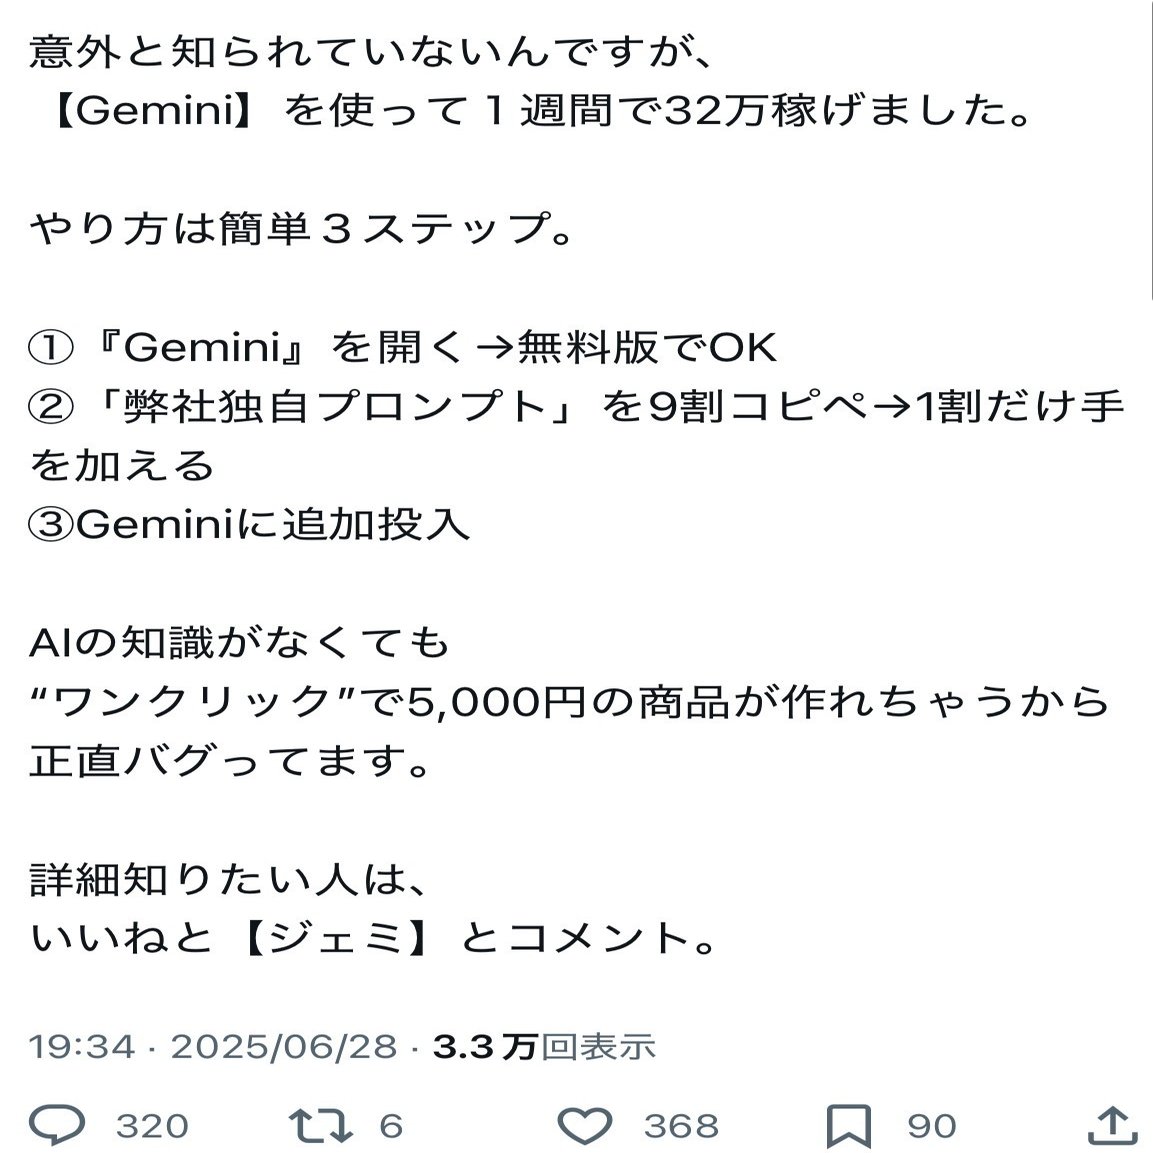This screenshot has height=1153, width=1153.
Task: Click the repost arrows icon
Action: point(320,1124)
